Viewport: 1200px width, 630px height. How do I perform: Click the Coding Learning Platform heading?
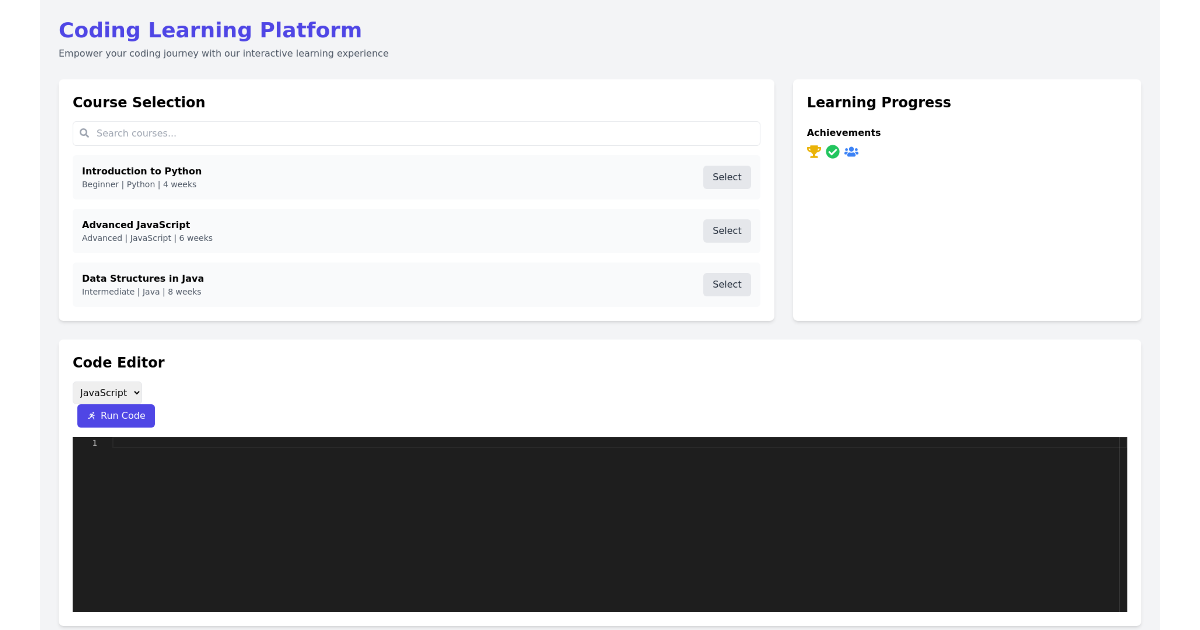pos(210,29)
